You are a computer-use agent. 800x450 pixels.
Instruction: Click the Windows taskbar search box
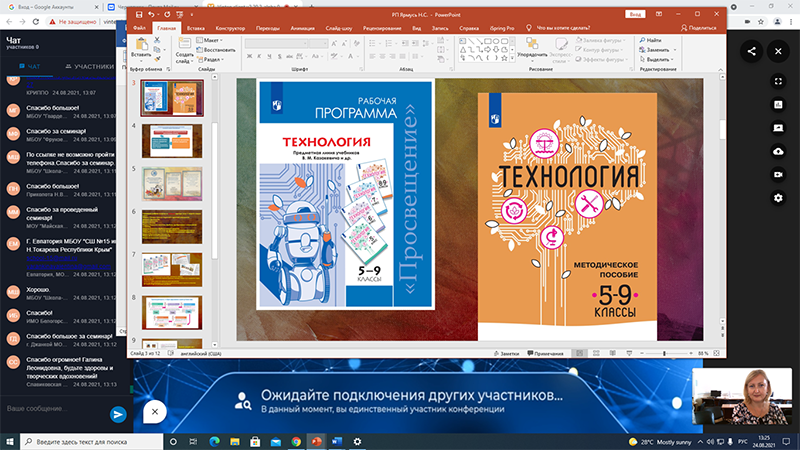click(92, 441)
